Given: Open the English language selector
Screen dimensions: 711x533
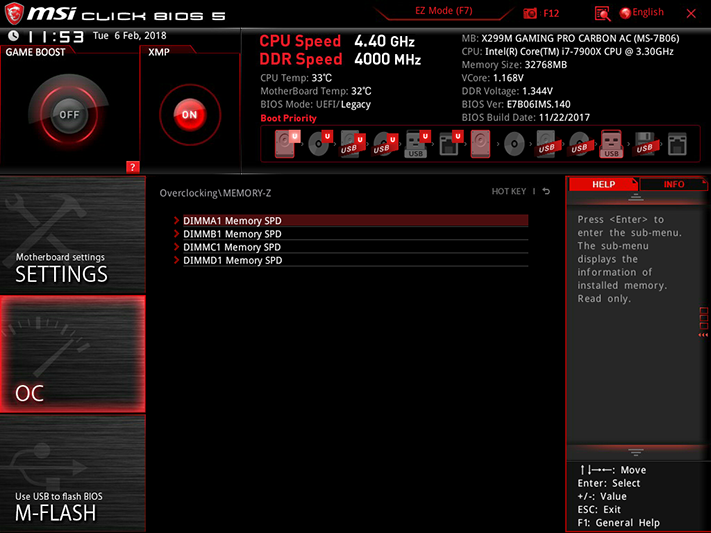Looking at the screenshot, I should click(642, 13).
